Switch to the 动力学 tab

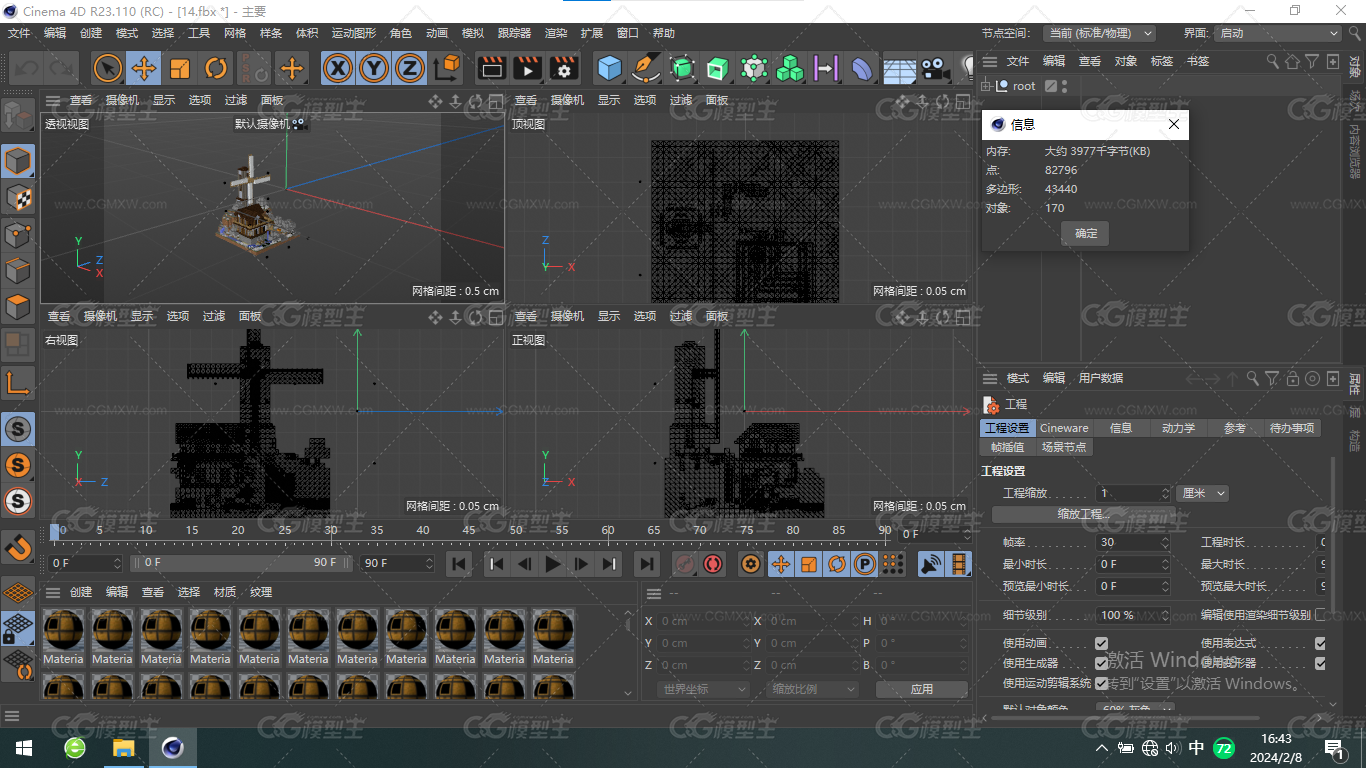pyautogui.click(x=1178, y=428)
